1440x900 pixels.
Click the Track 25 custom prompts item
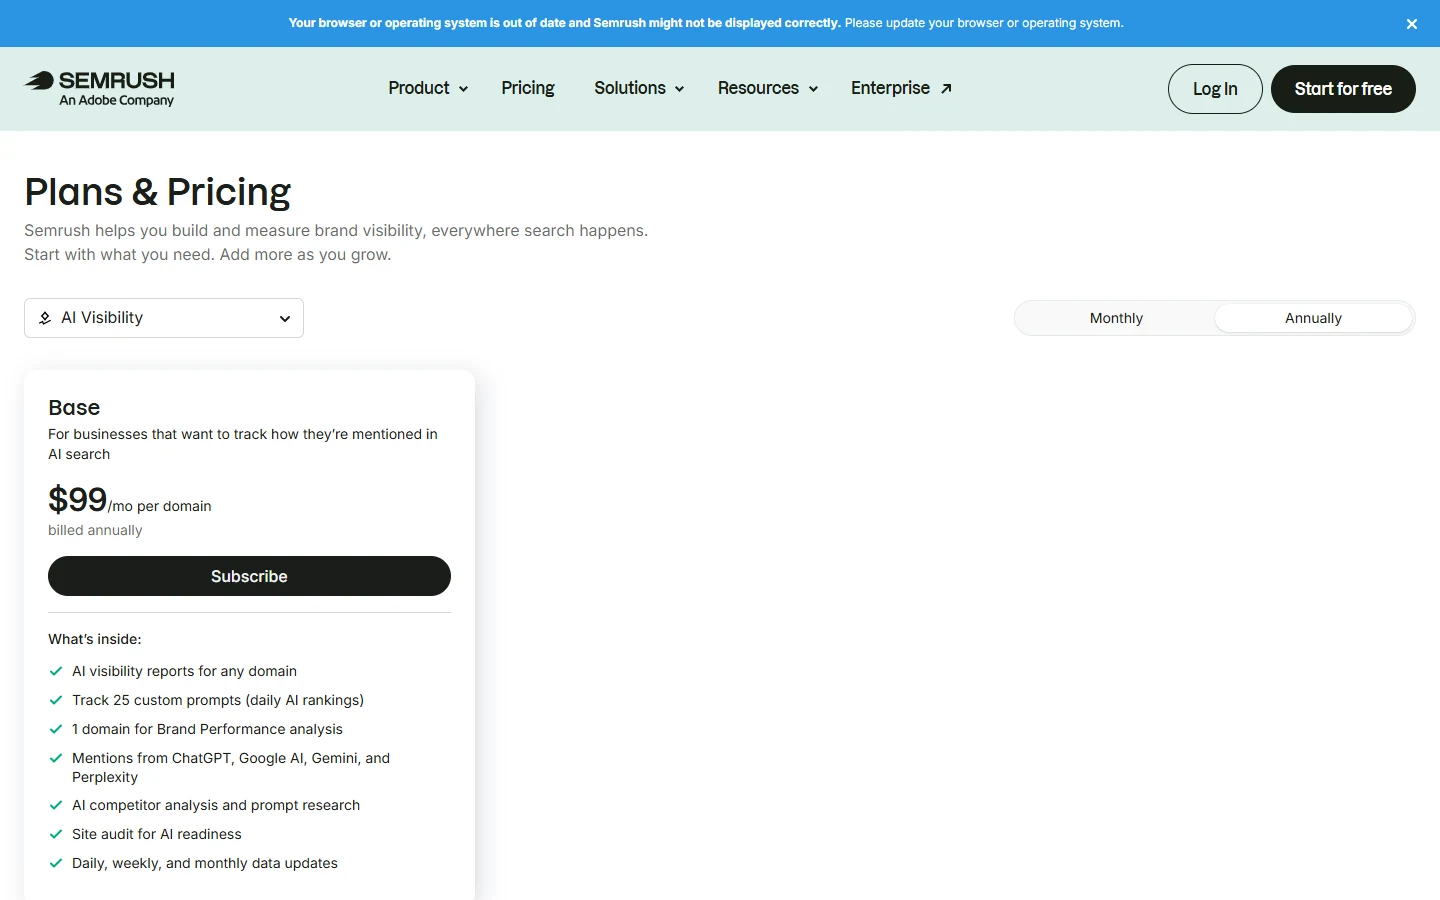point(218,700)
